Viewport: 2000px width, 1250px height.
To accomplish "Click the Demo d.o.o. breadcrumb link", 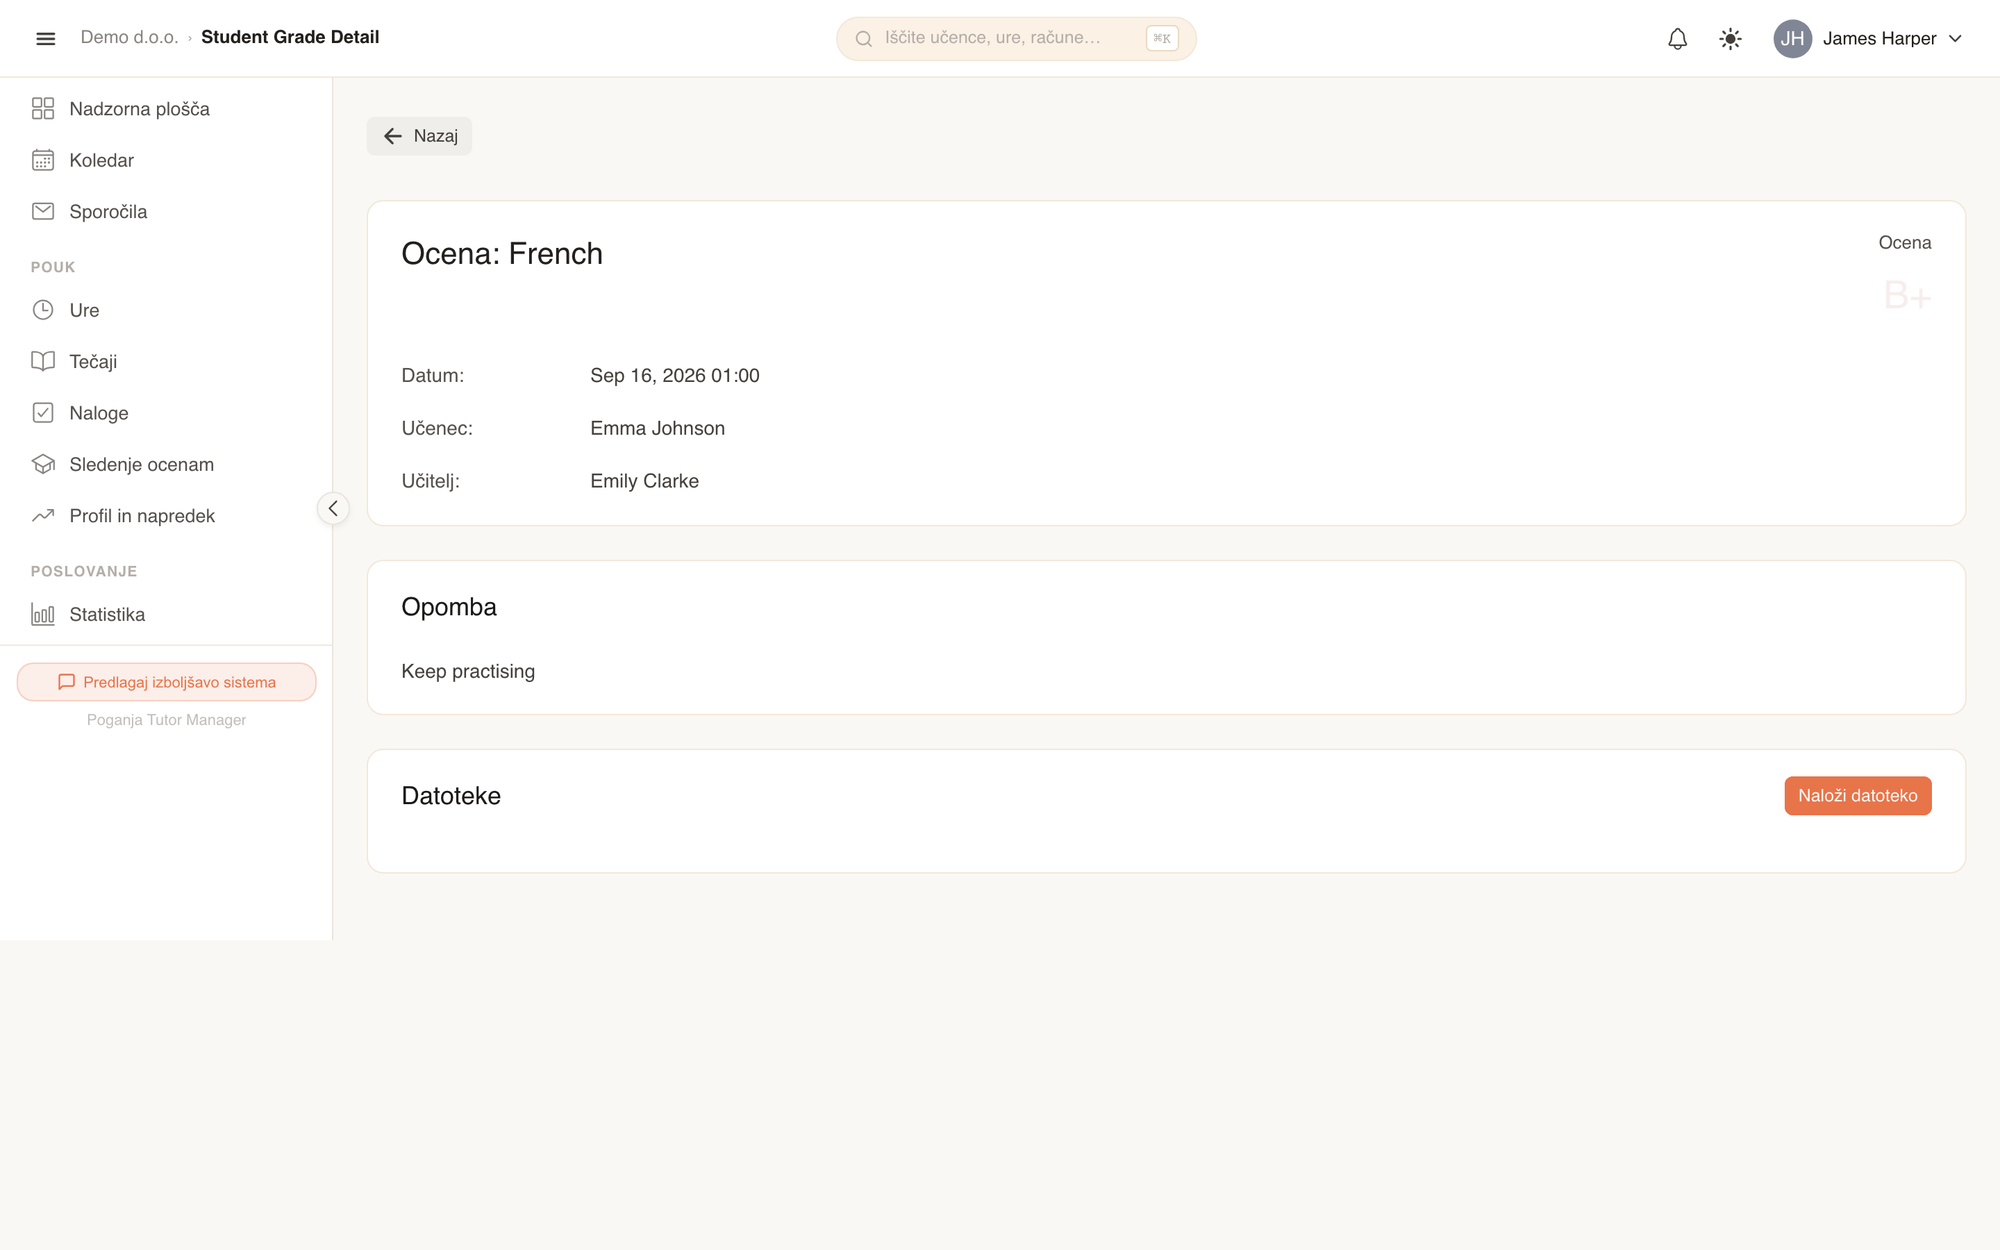I will point(129,37).
